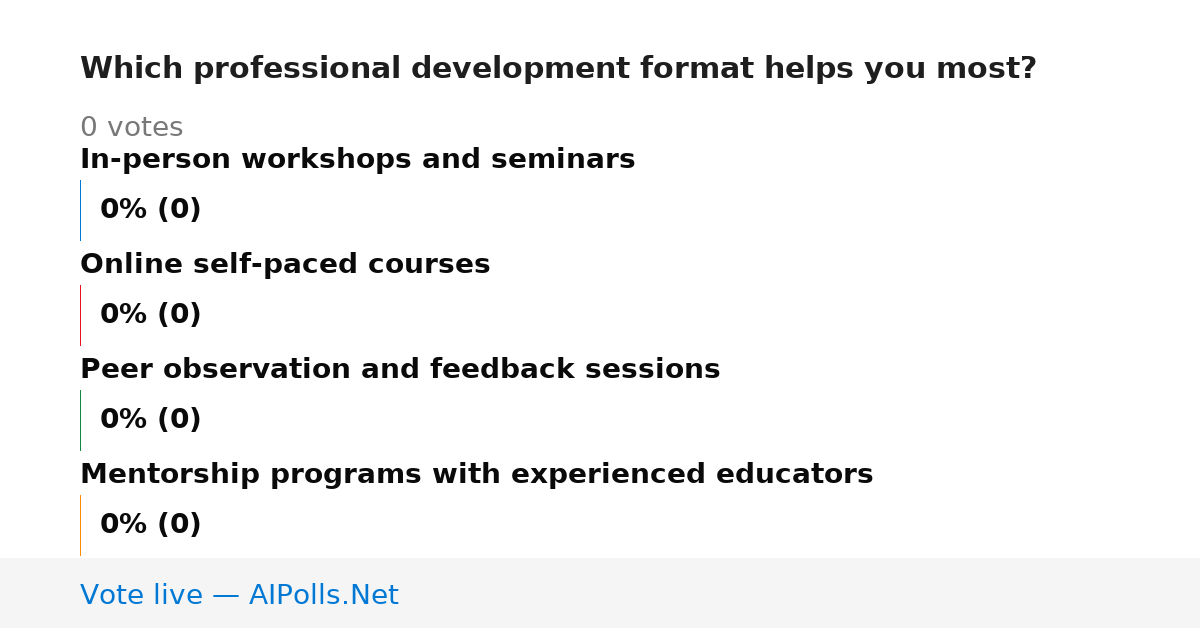The width and height of the screenshot is (1200, 628).
Task: Click the 0 votes total count
Action: coord(131,128)
